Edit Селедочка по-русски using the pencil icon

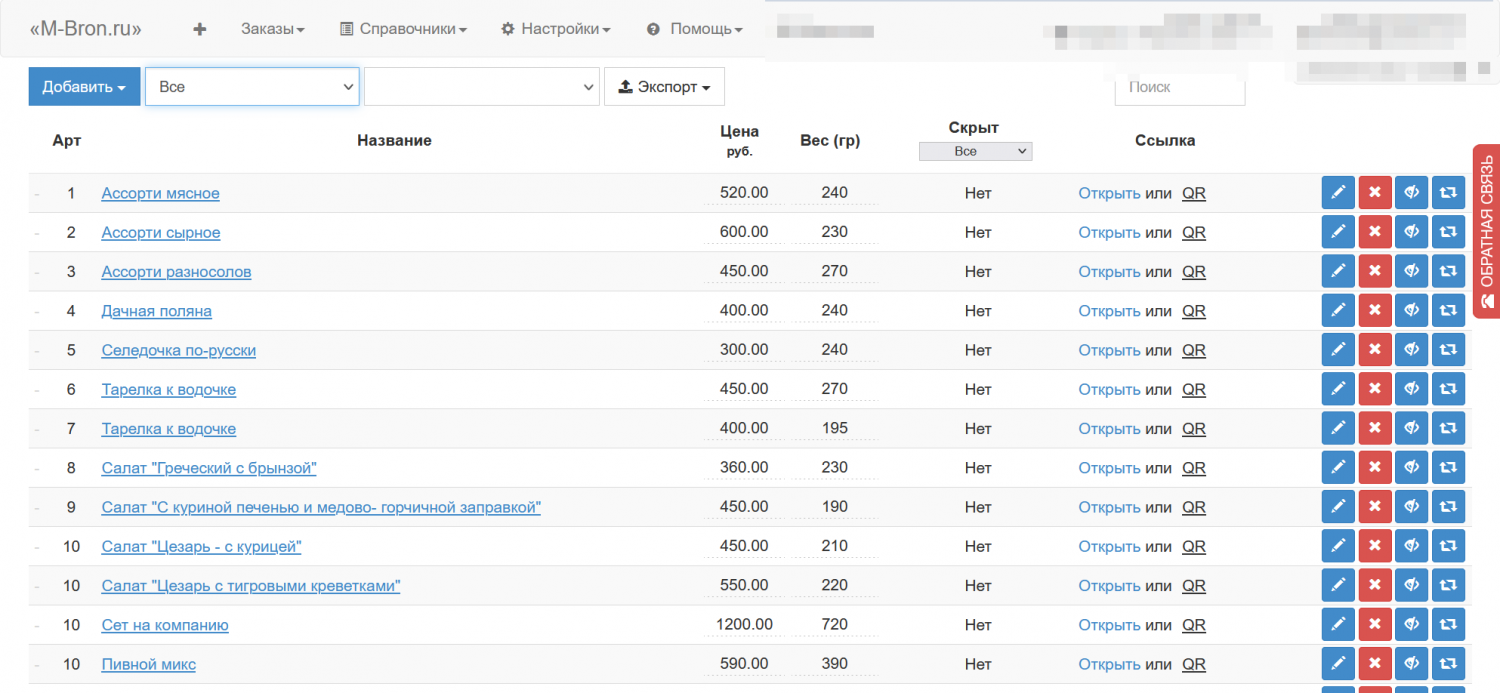click(1338, 350)
